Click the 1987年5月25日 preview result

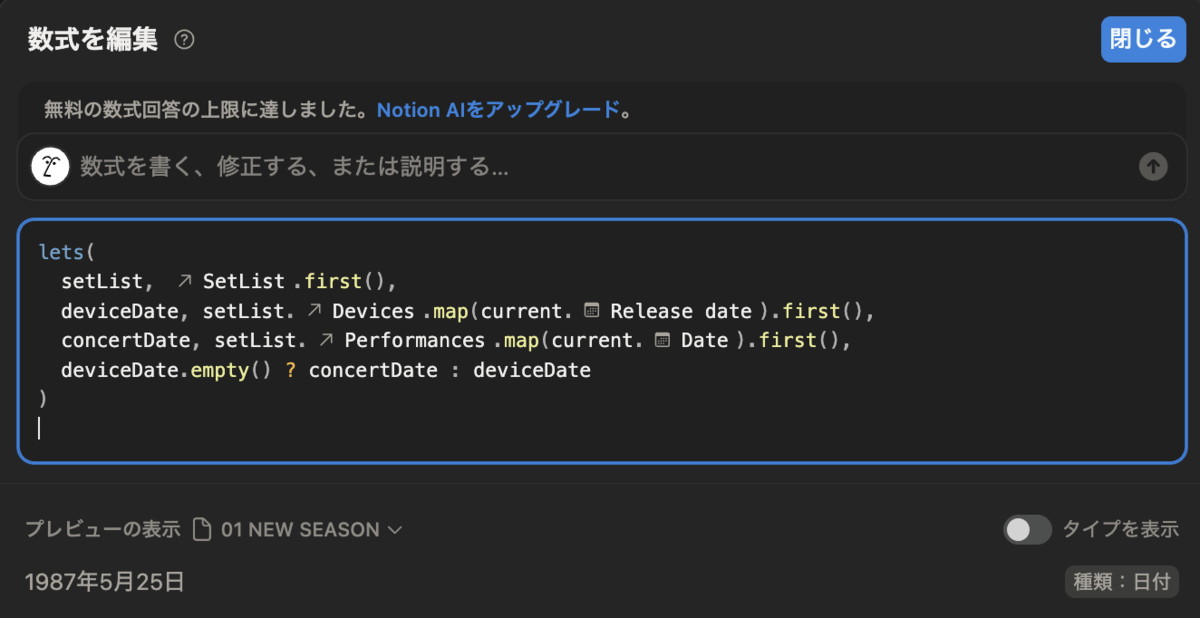105,582
